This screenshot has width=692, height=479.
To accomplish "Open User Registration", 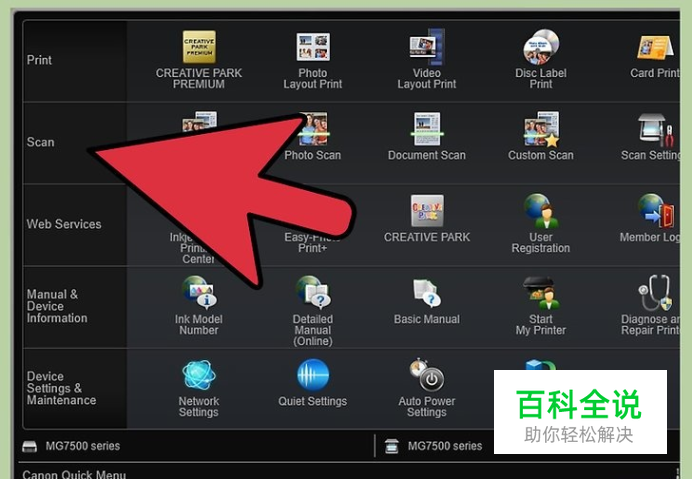I will [x=541, y=211].
